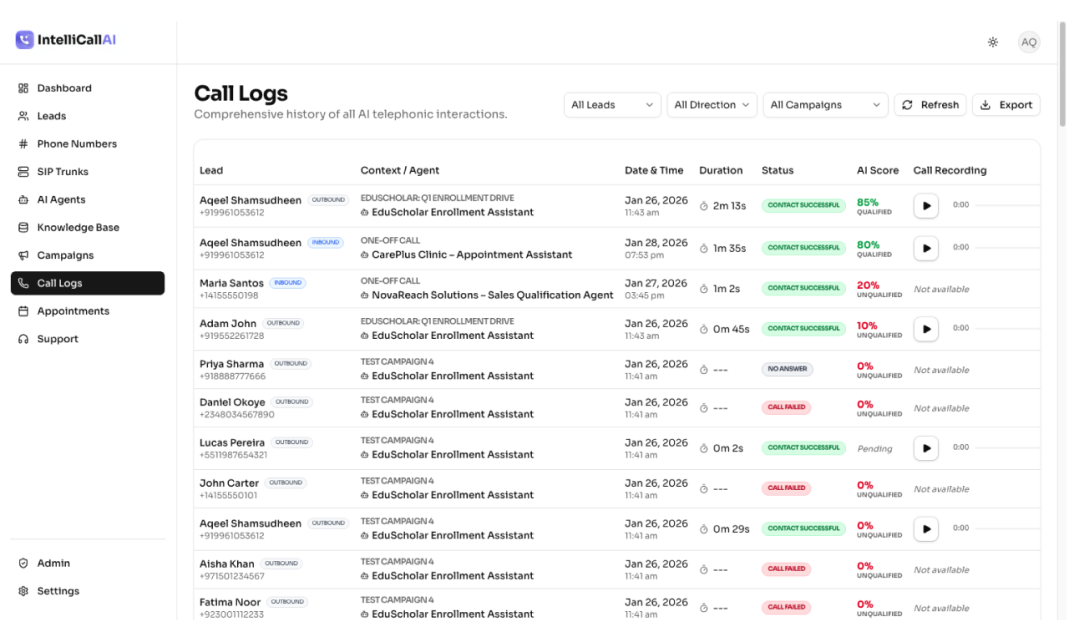Select the Aisha Khan lead name
1069x640 pixels.
(226, 564)
